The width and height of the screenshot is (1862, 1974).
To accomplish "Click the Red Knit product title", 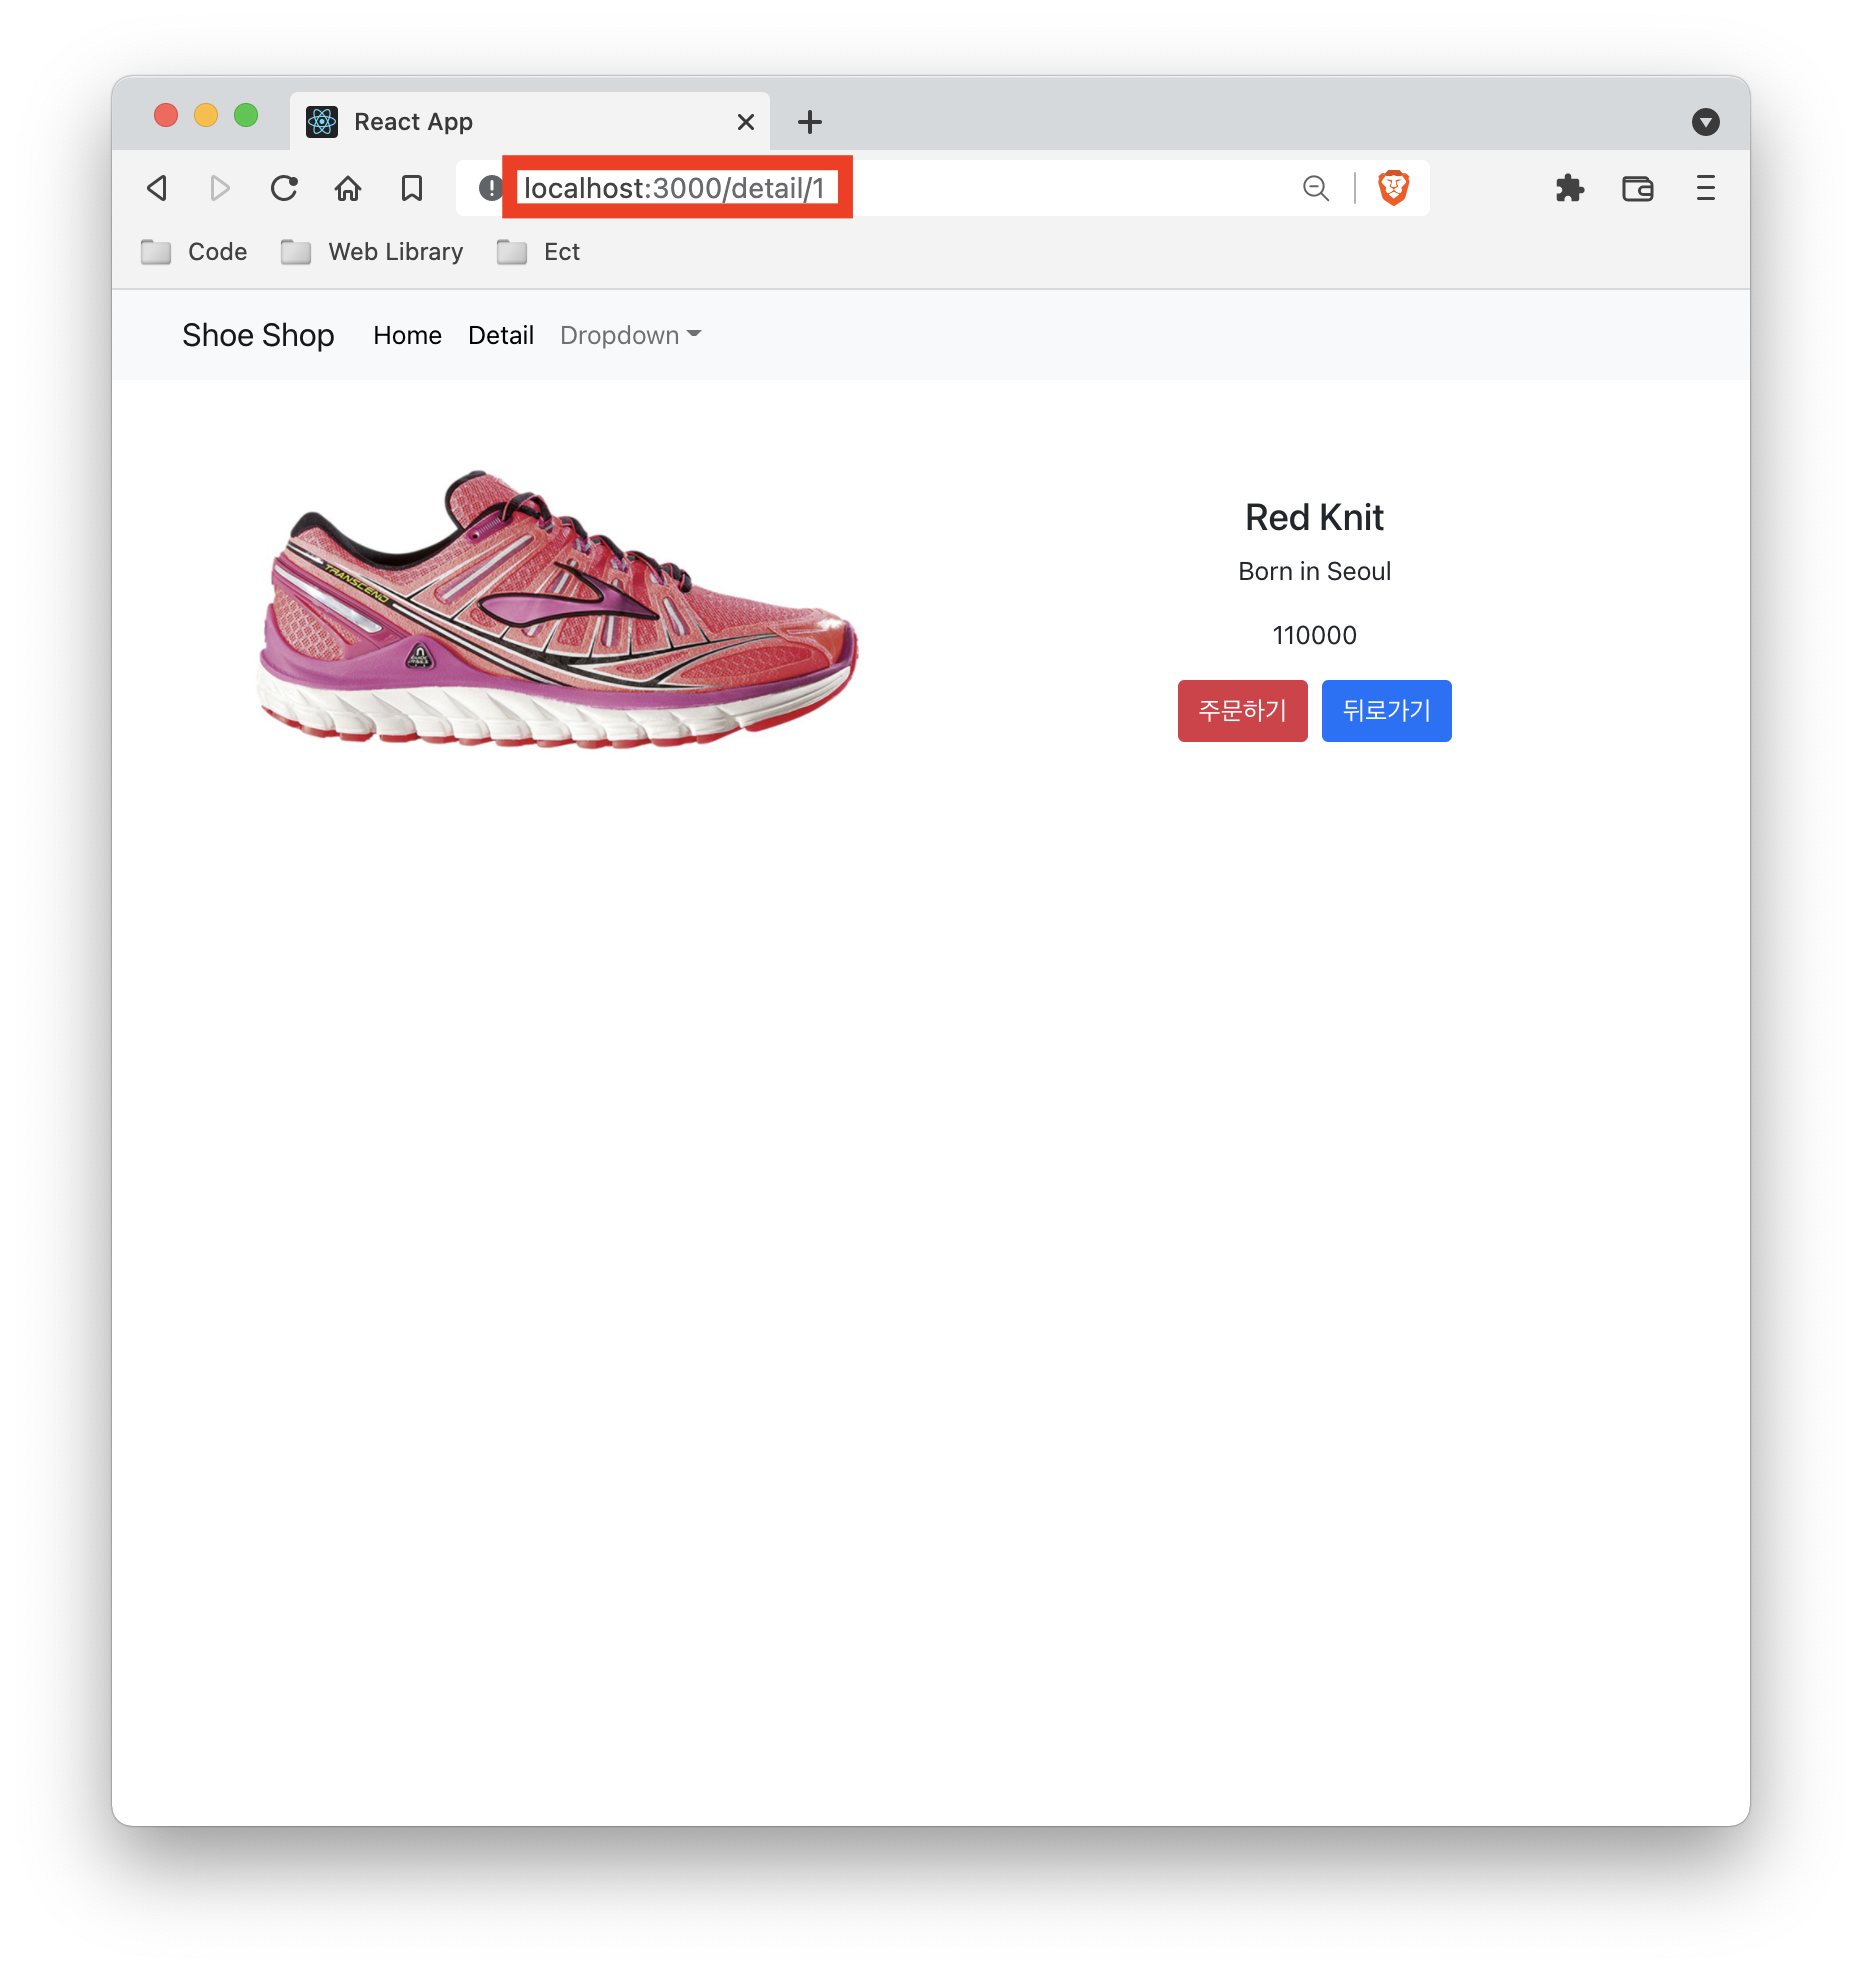I will (x=1314, y=518).
